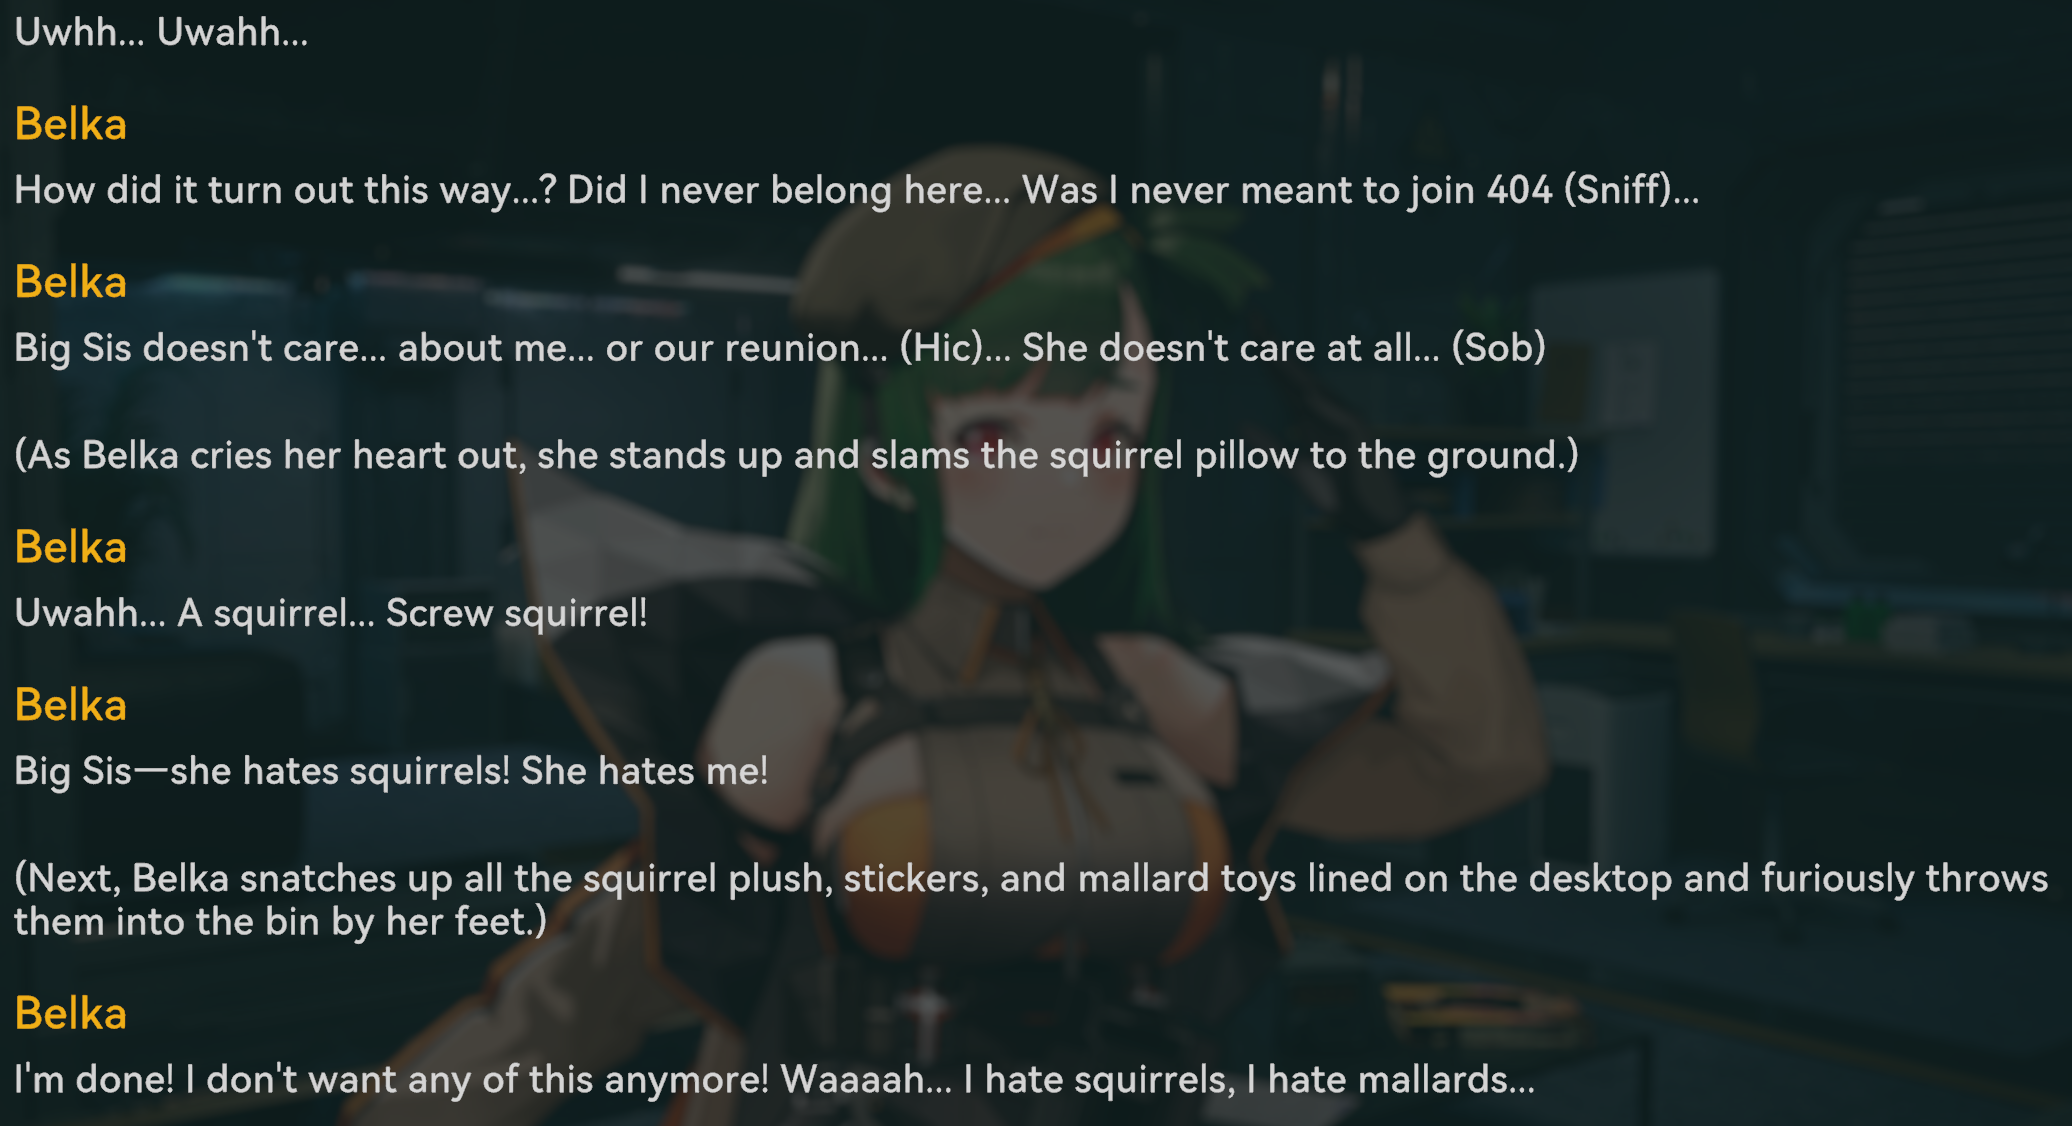Click the line about never joining 404
2072x1126 pixels.
click(856, 190)
